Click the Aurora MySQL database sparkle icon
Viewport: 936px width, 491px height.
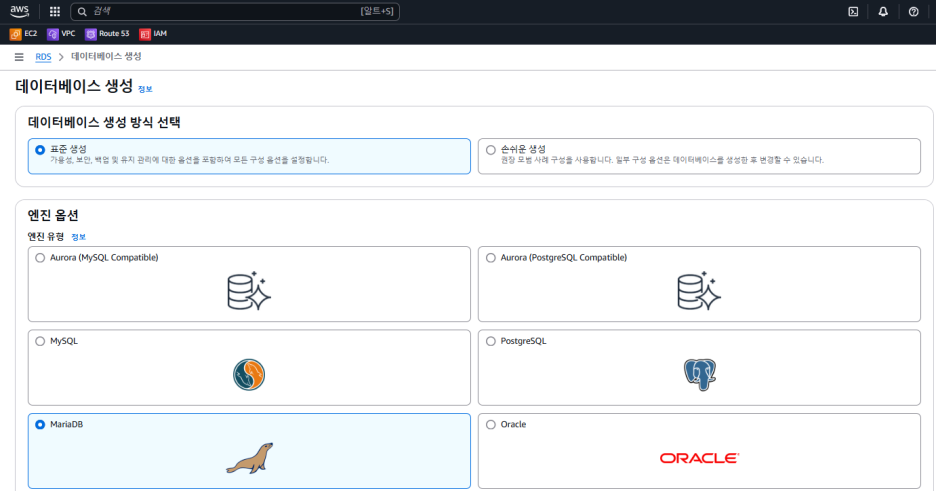click(249, 291)
